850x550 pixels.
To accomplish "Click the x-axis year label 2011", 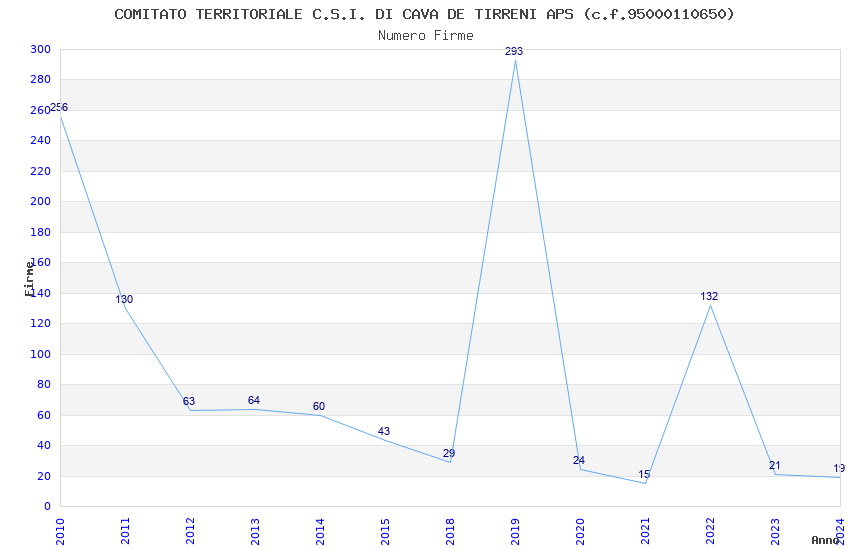I will pos(125,531).
